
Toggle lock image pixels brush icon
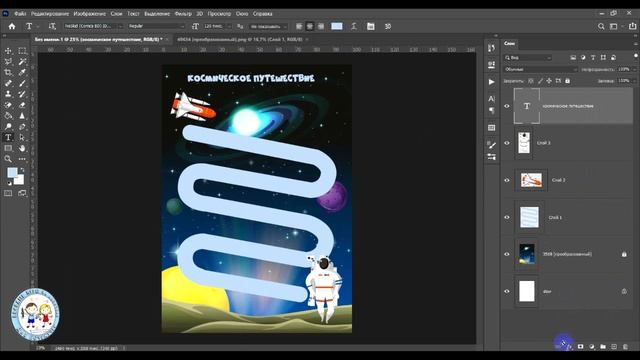540,81
